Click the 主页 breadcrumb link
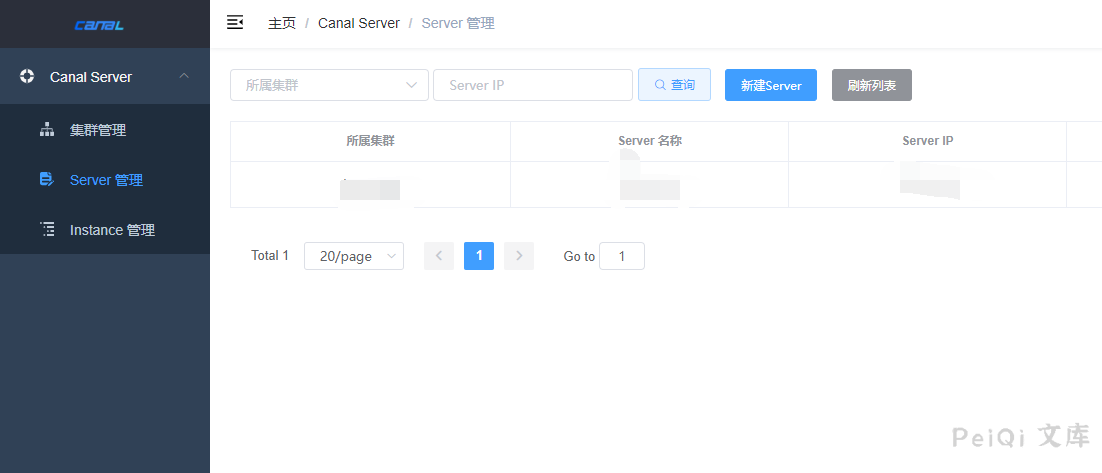Screen dimensions: 1102x473 coord(282,23)
